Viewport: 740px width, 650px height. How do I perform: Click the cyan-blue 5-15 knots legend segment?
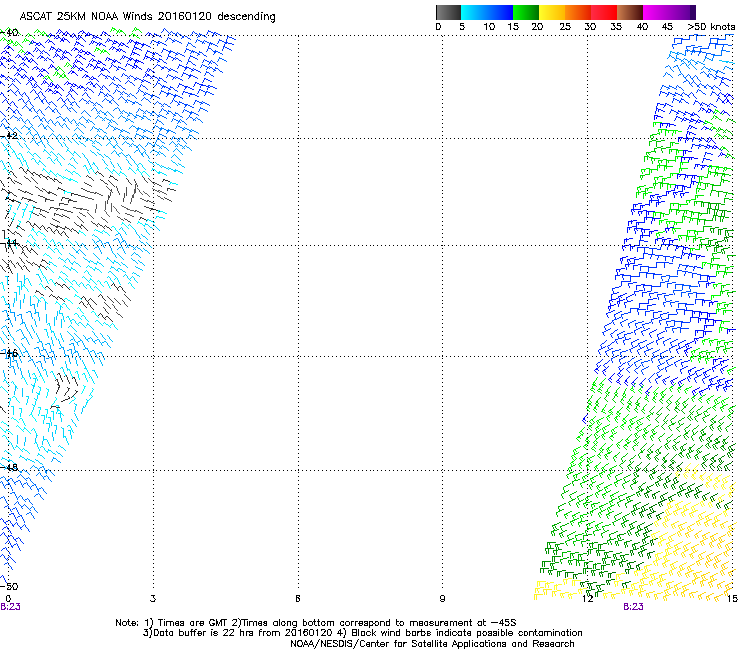(x=487, y=12)
